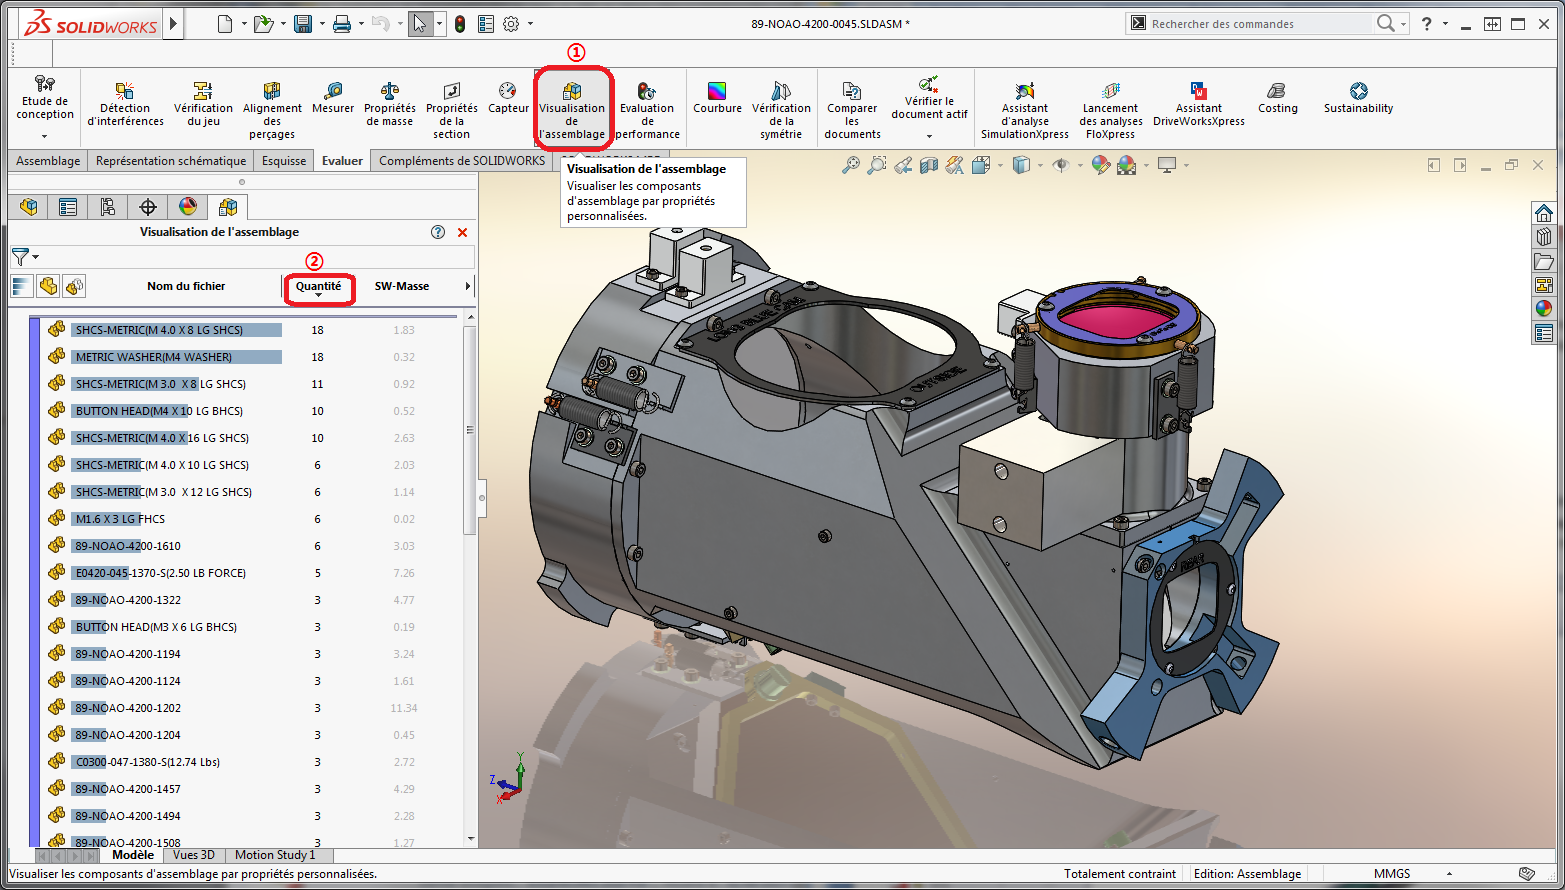This screenshot has height=890, width=1565.
Task: Expand Vérifier le document actif dropdown
Action: click(x=929, y=136)
